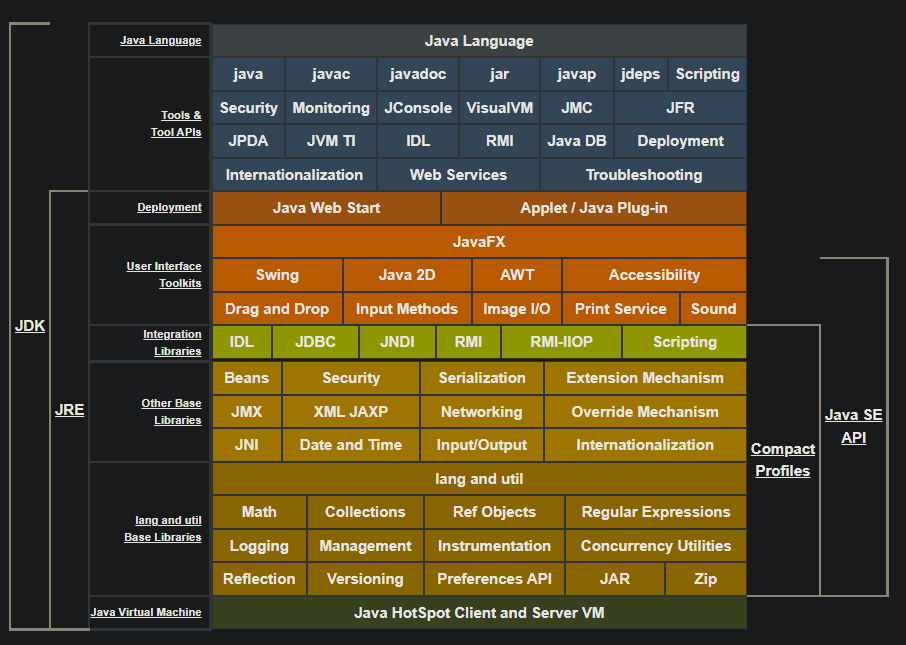The width and height of the screenshot is (906, 645).
Task: Open the Collections cell
Action: (x=365, y=512)
